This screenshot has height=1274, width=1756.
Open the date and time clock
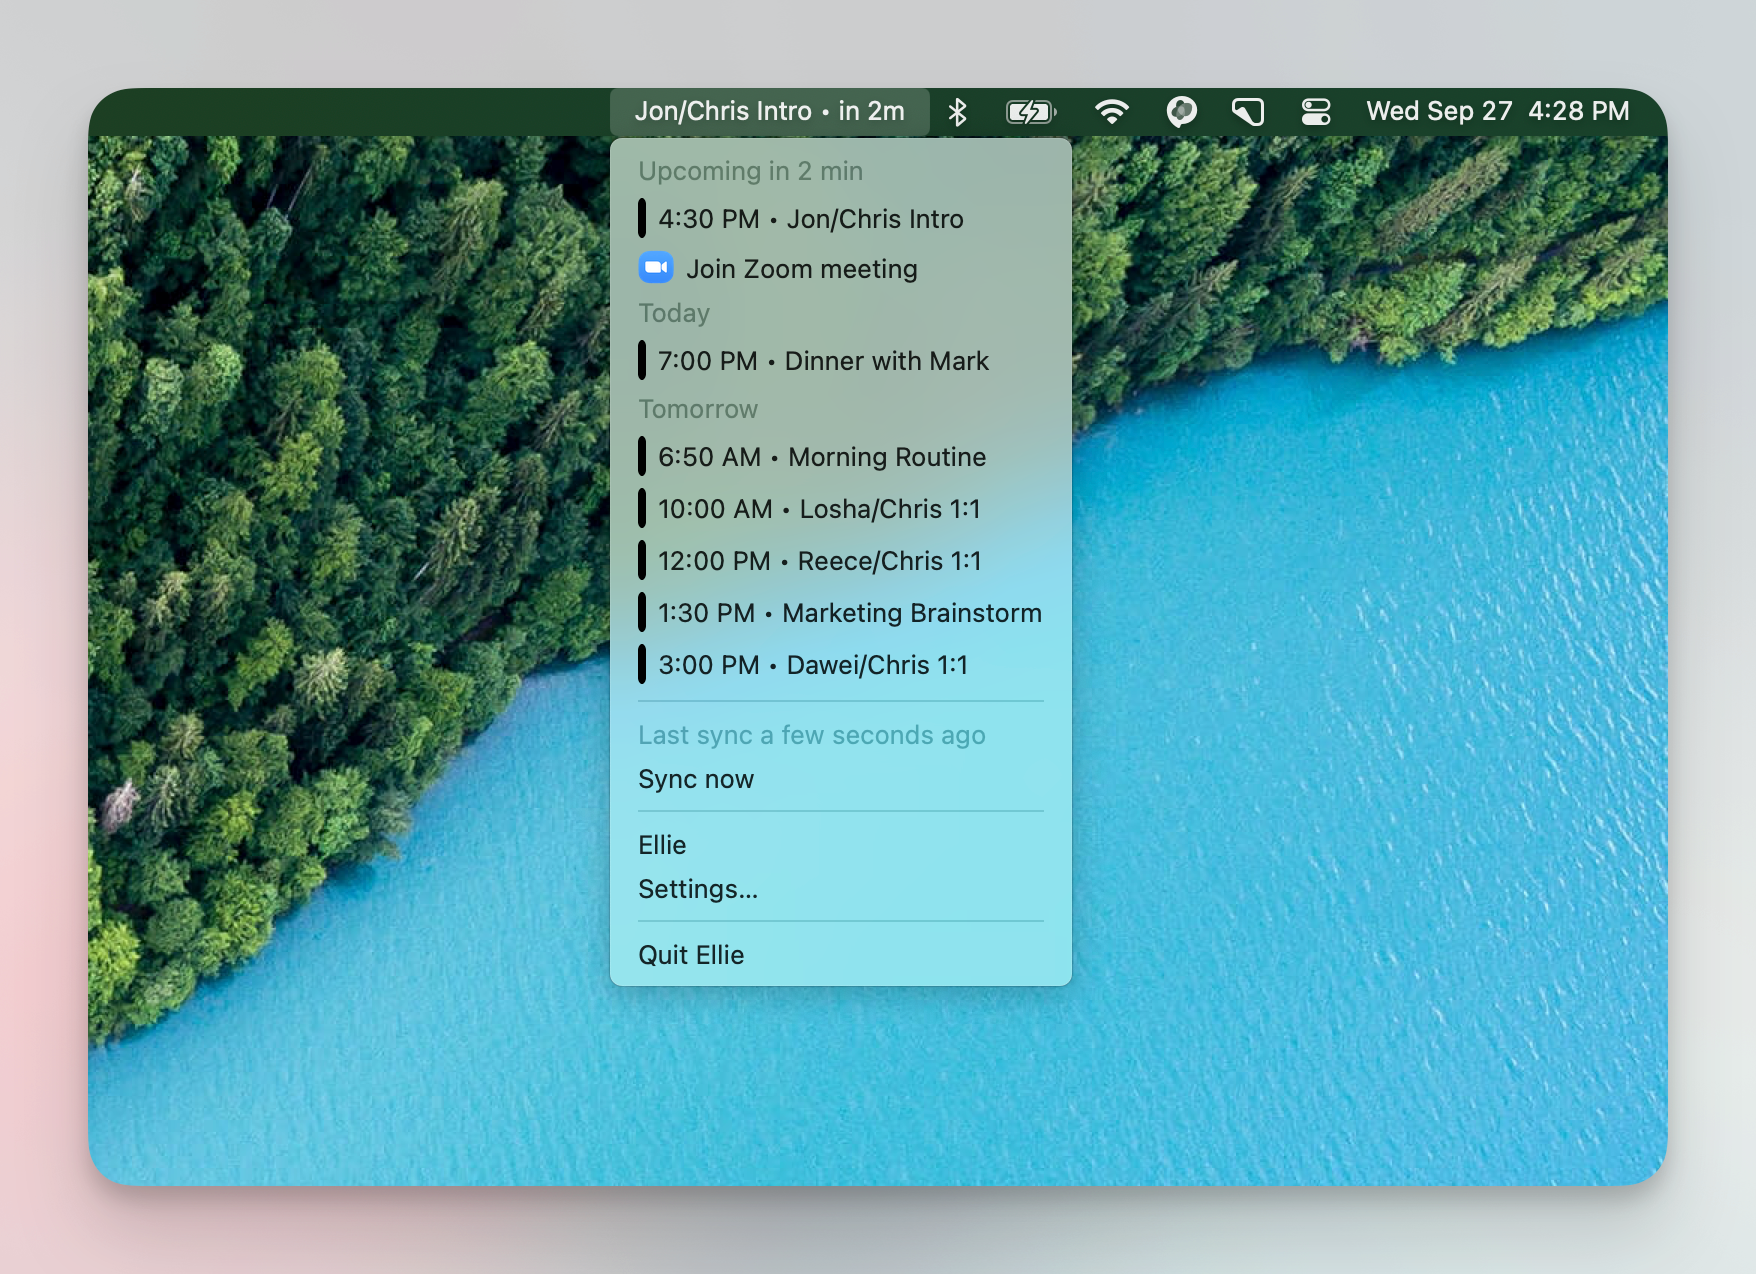(1497, 111)
